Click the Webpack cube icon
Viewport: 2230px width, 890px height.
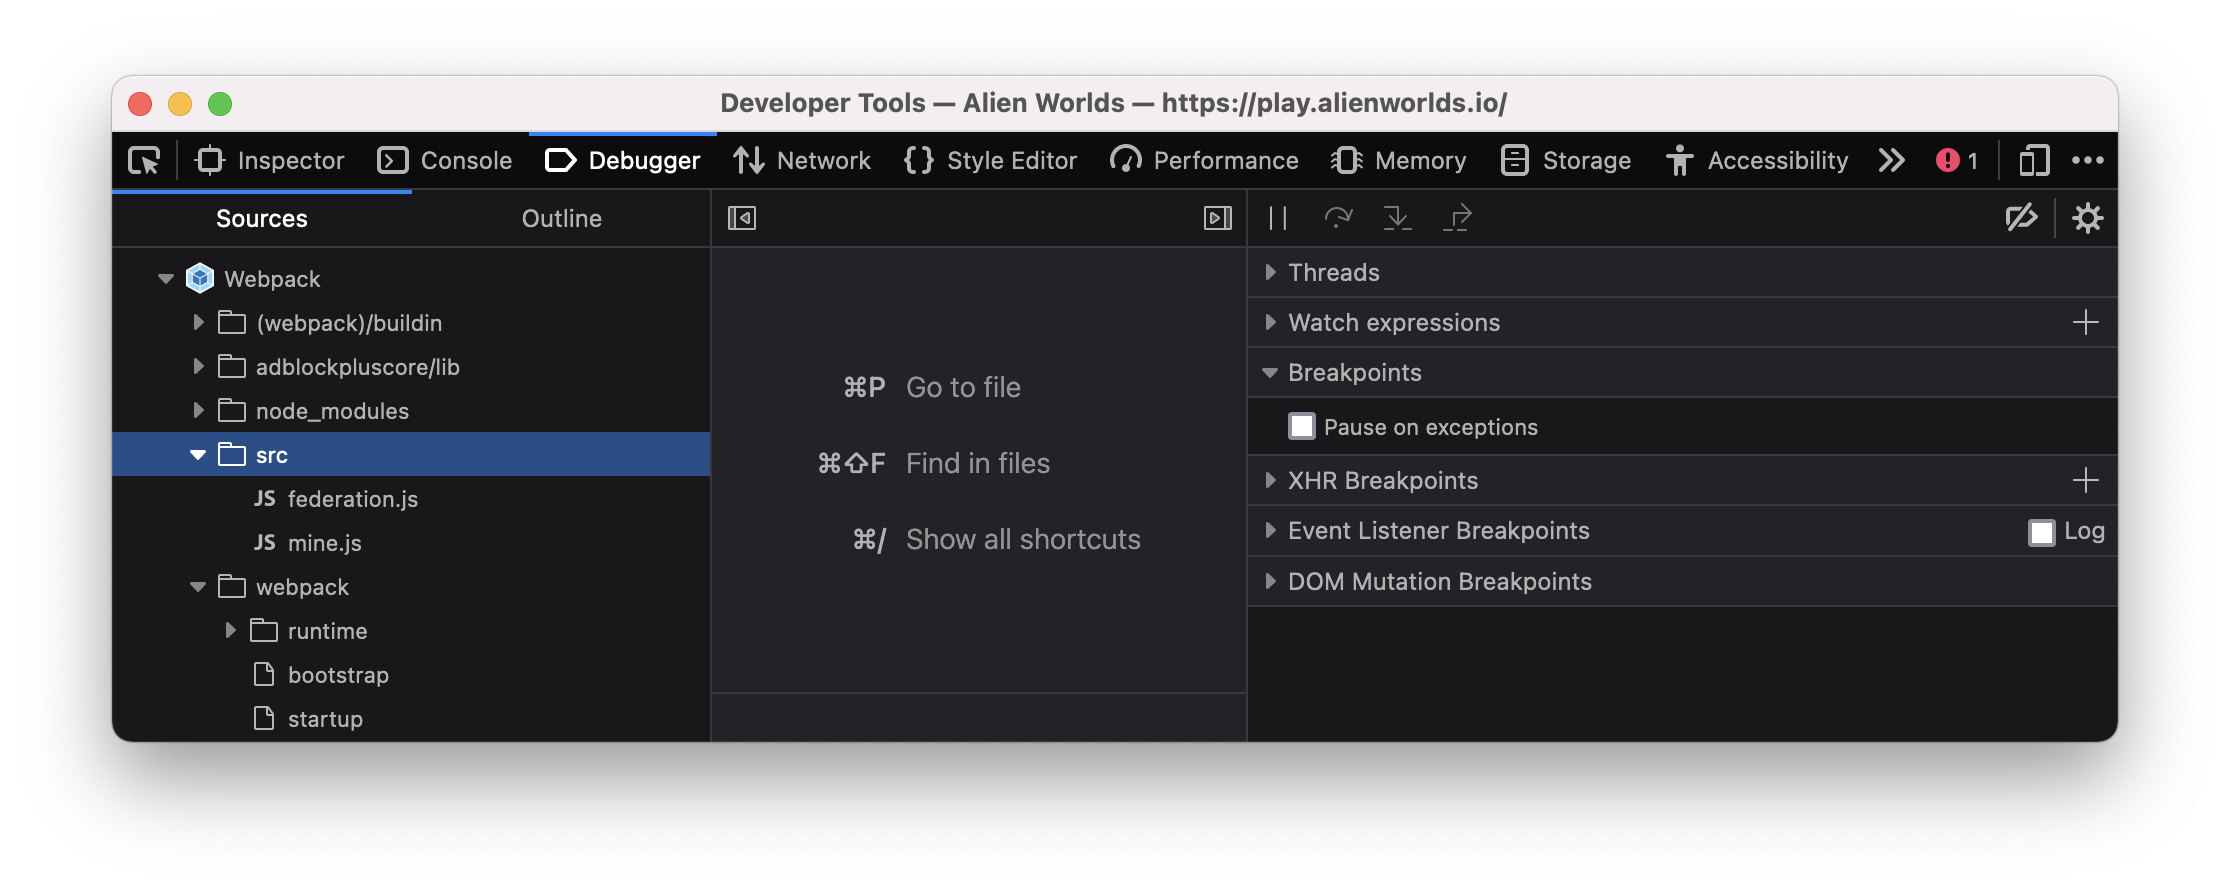click(x=200, y=278)
